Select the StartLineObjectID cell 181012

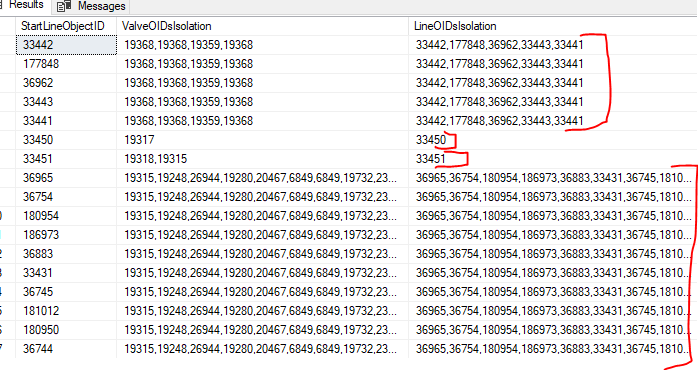66,311
